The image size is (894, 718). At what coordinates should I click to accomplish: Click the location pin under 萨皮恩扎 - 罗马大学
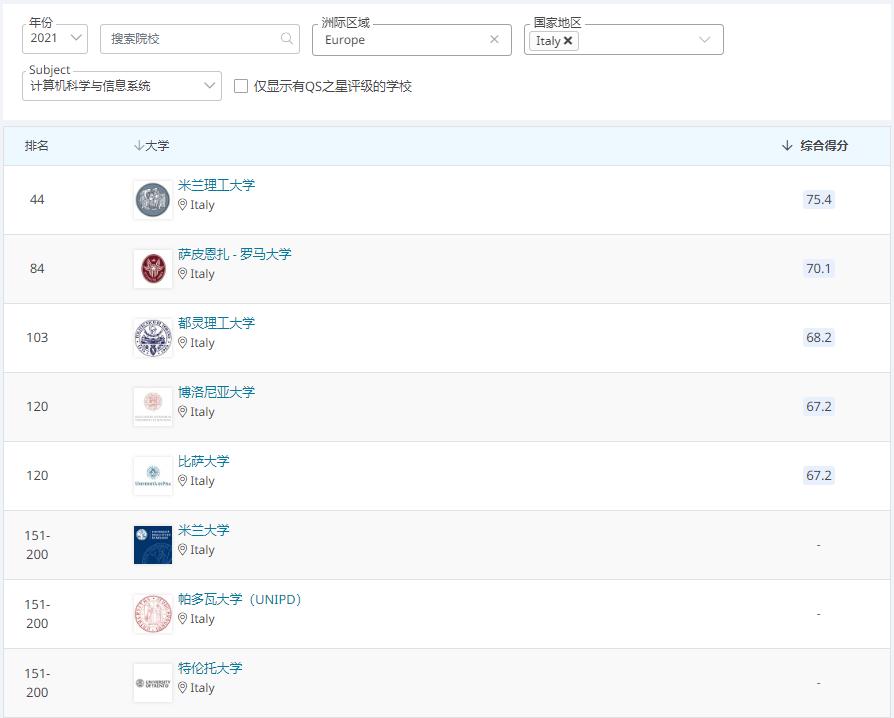point(182,274)
